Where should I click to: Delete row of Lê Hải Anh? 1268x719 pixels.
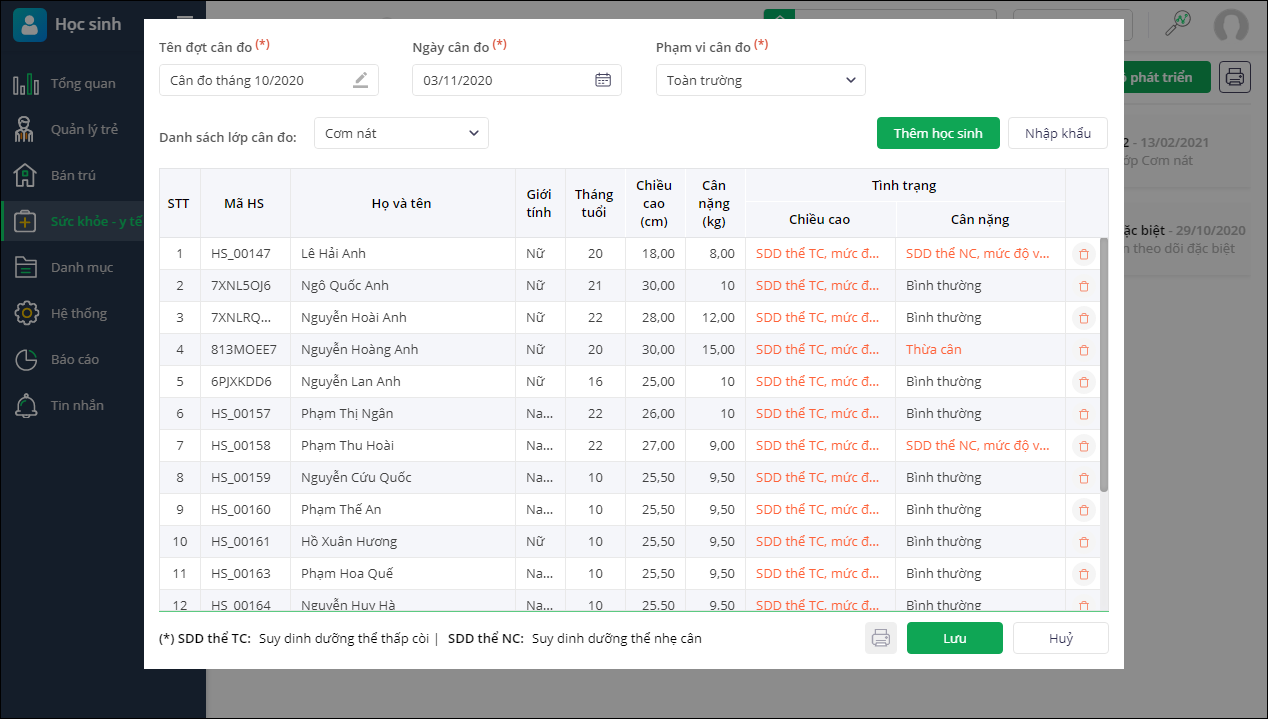[1083, 254]
